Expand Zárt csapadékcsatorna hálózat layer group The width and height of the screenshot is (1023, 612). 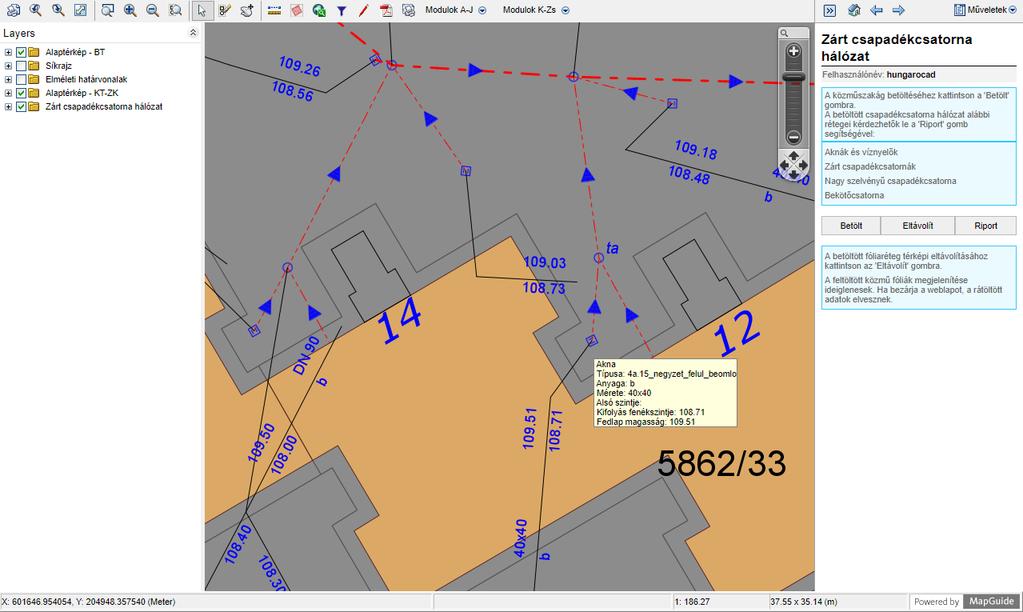pos(8,107)
